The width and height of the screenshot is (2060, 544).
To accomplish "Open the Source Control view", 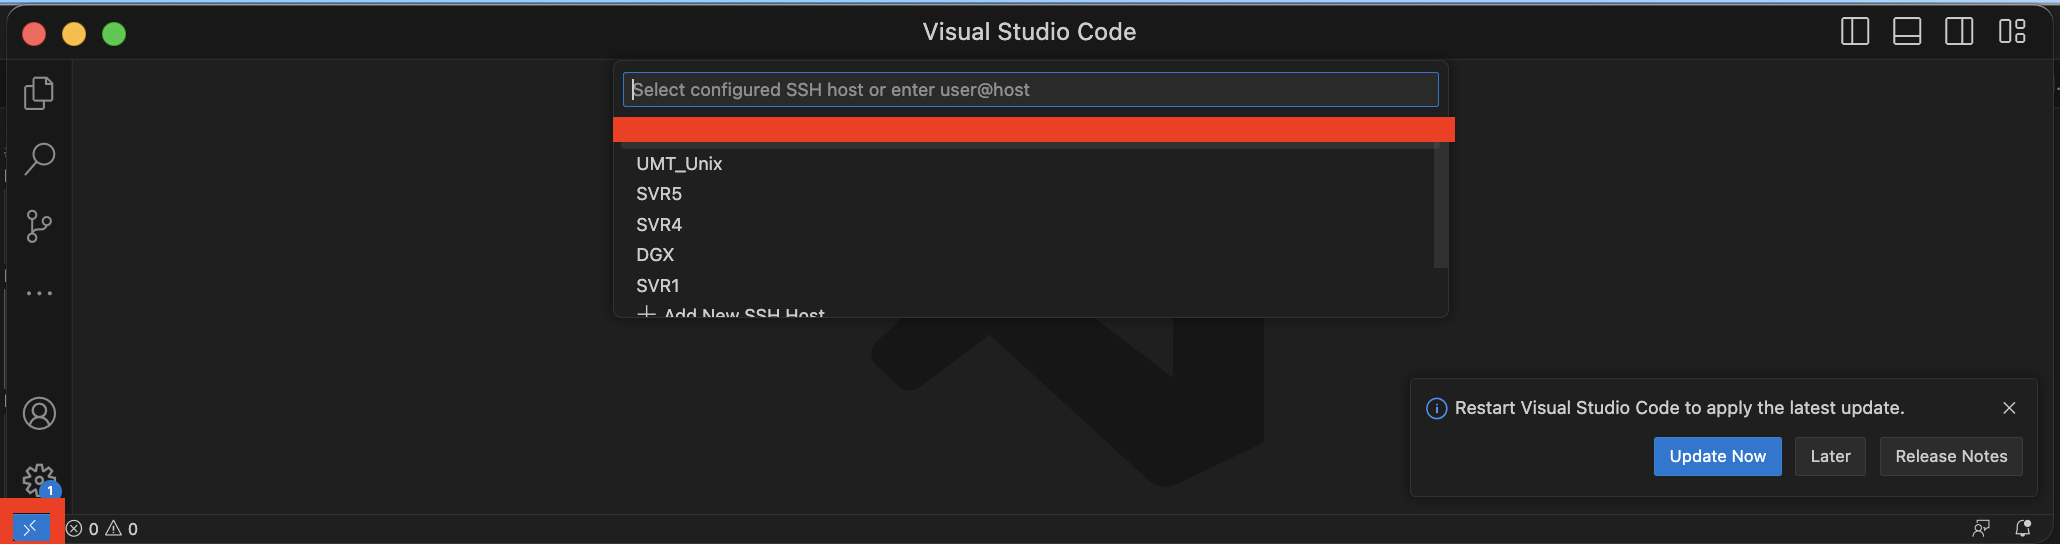I will 39,226.
